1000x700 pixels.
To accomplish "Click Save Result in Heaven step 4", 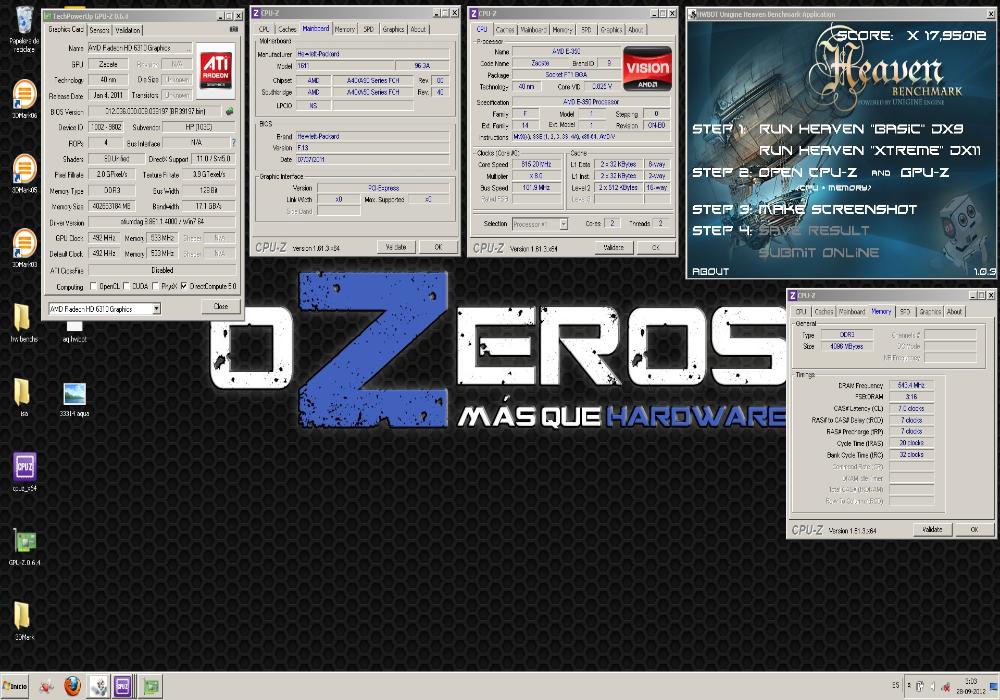I will [814, 231].
